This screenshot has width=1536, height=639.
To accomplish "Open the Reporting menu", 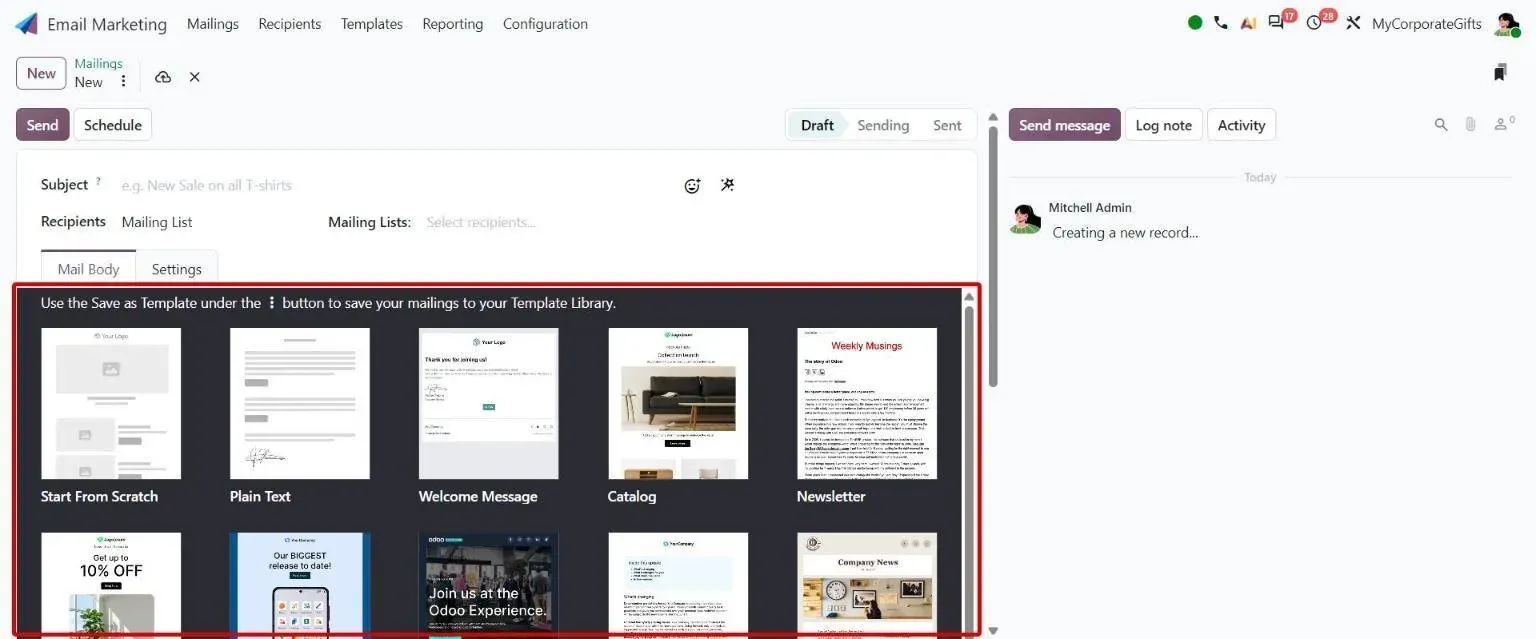I will point(453,24).
